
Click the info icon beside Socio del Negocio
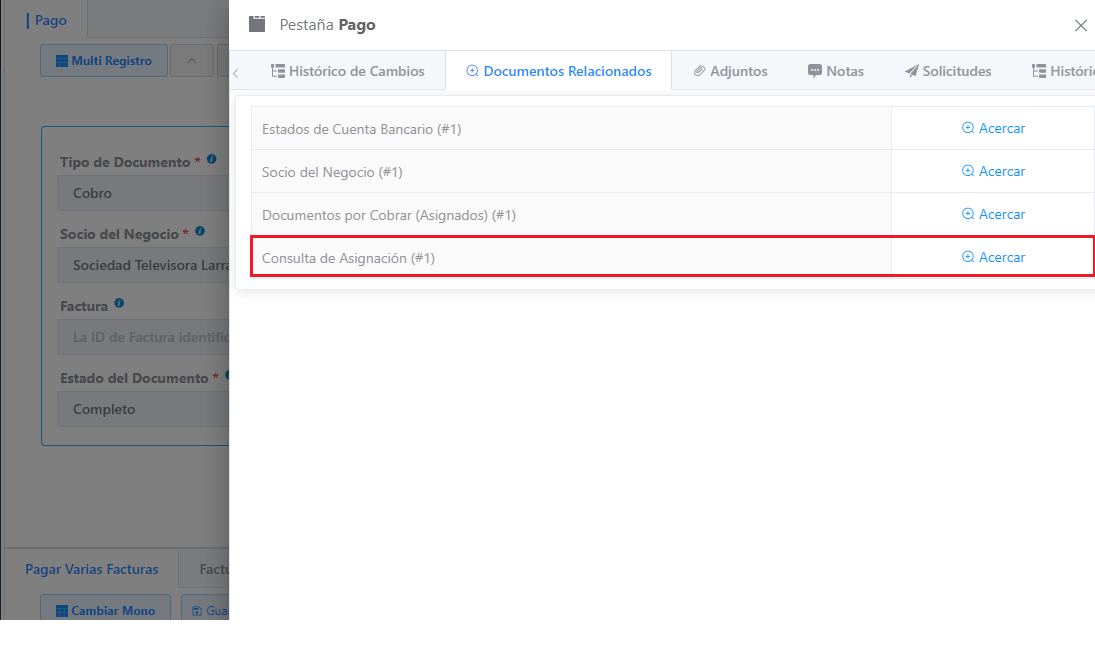point(200,232)
